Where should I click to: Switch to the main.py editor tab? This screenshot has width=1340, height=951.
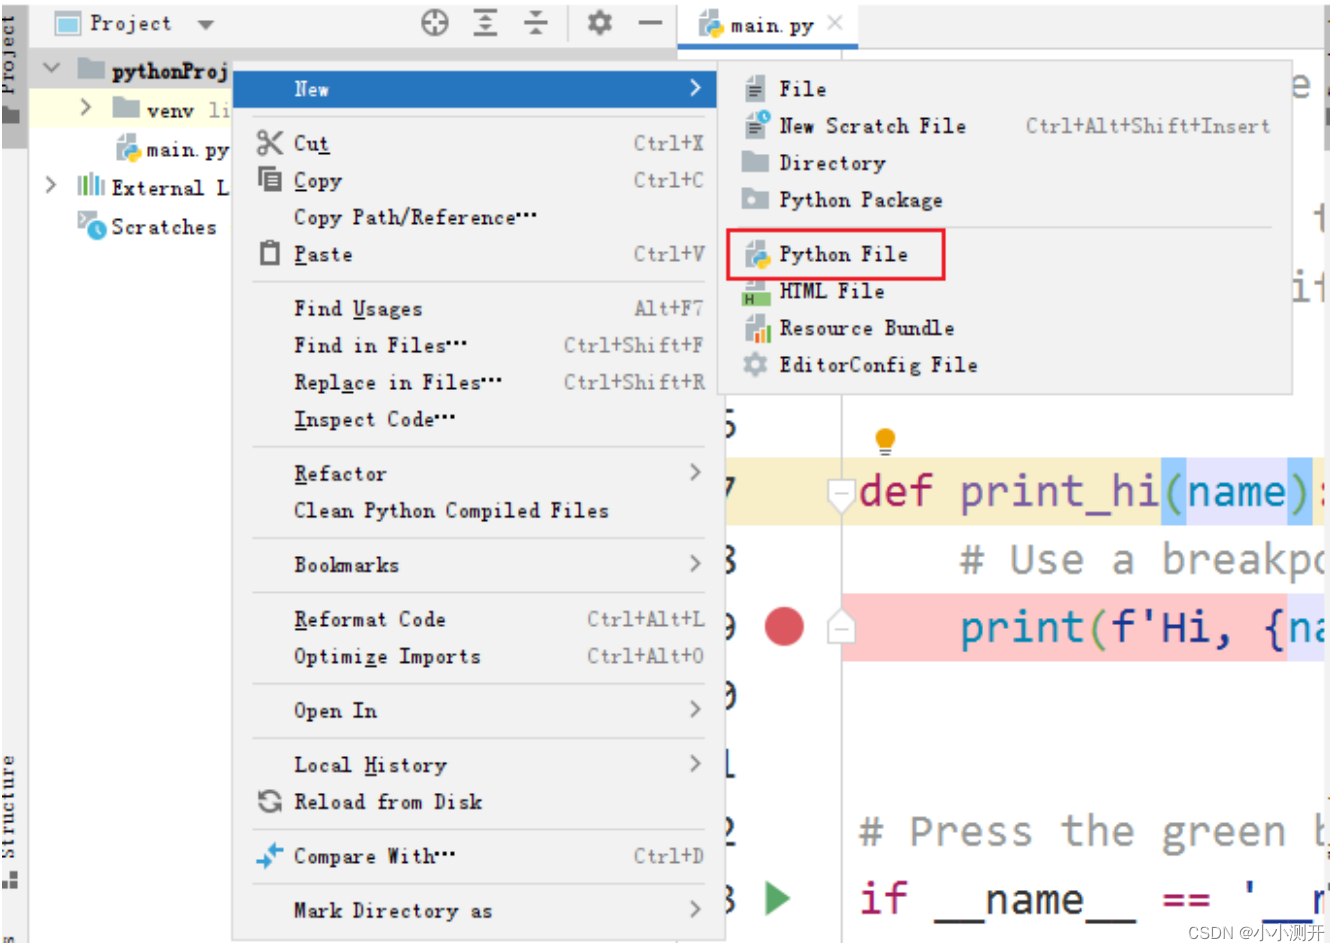768,26
